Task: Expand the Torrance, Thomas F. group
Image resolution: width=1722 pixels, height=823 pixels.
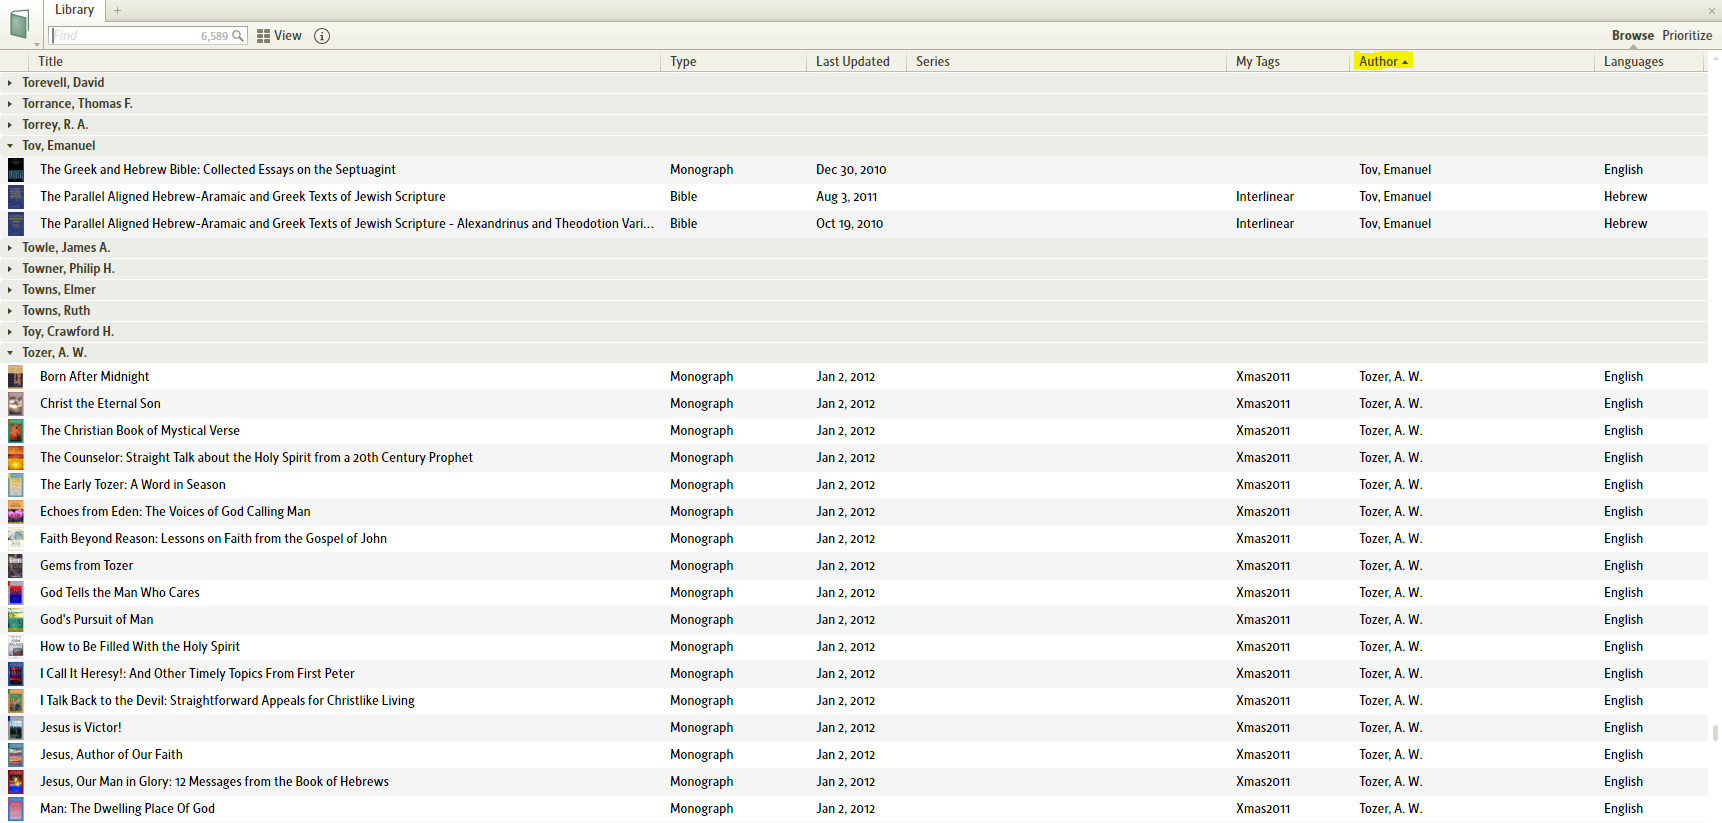Action: 10,104
